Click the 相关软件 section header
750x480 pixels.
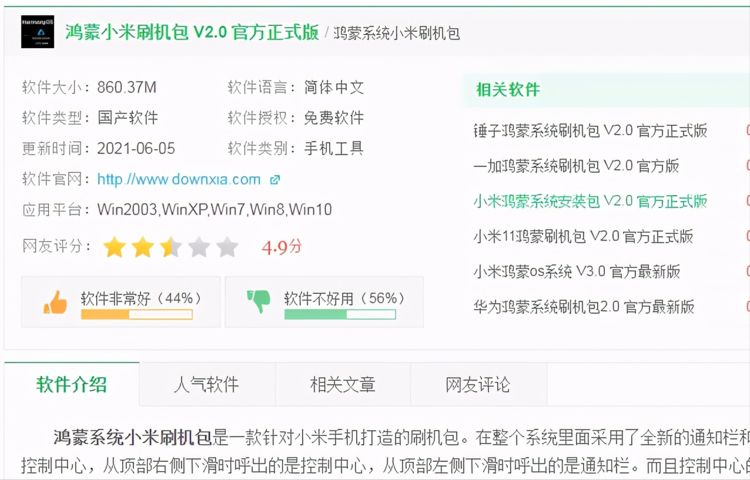click(x=508, y=89)
